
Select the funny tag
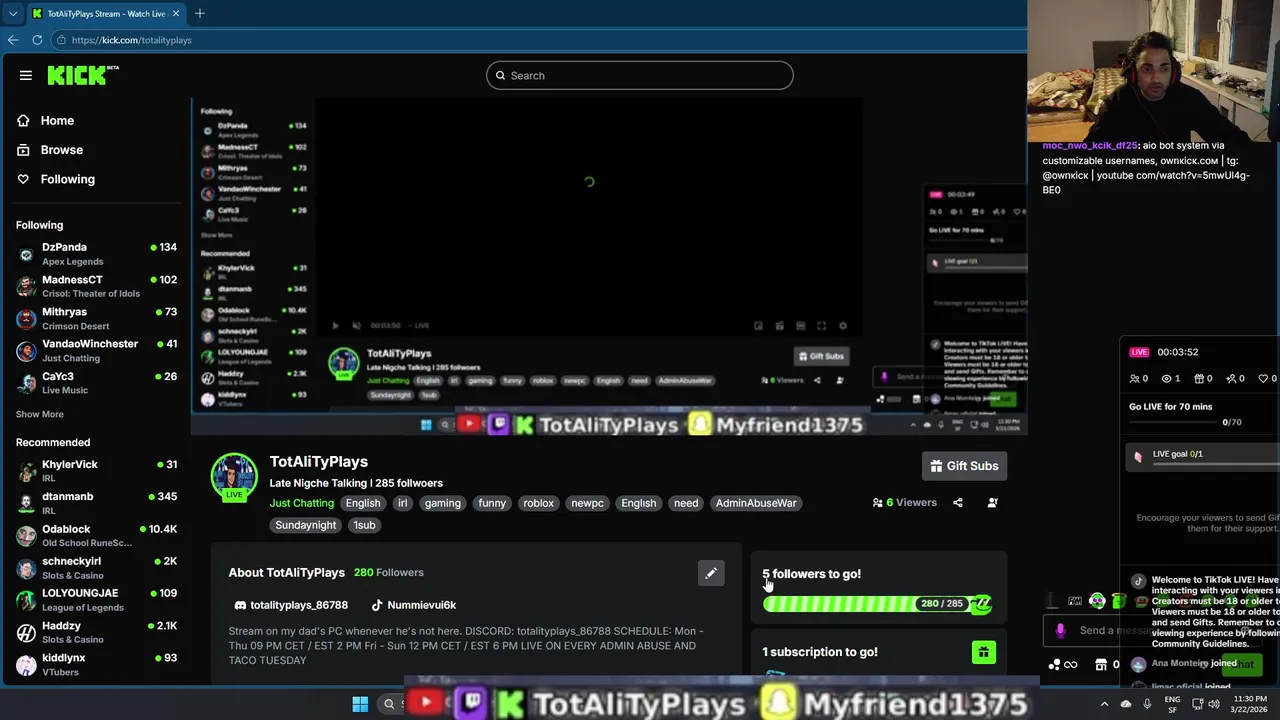point(492,503)
